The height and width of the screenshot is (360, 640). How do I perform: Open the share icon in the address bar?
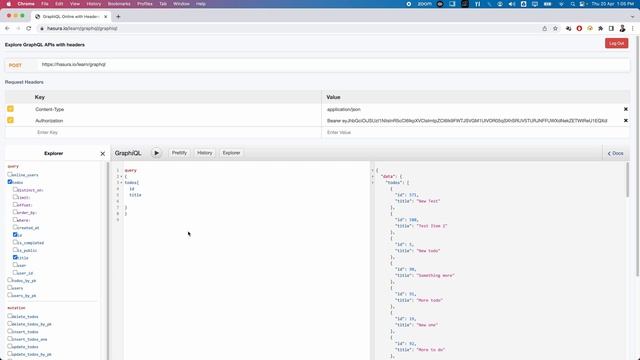point(544,29)
